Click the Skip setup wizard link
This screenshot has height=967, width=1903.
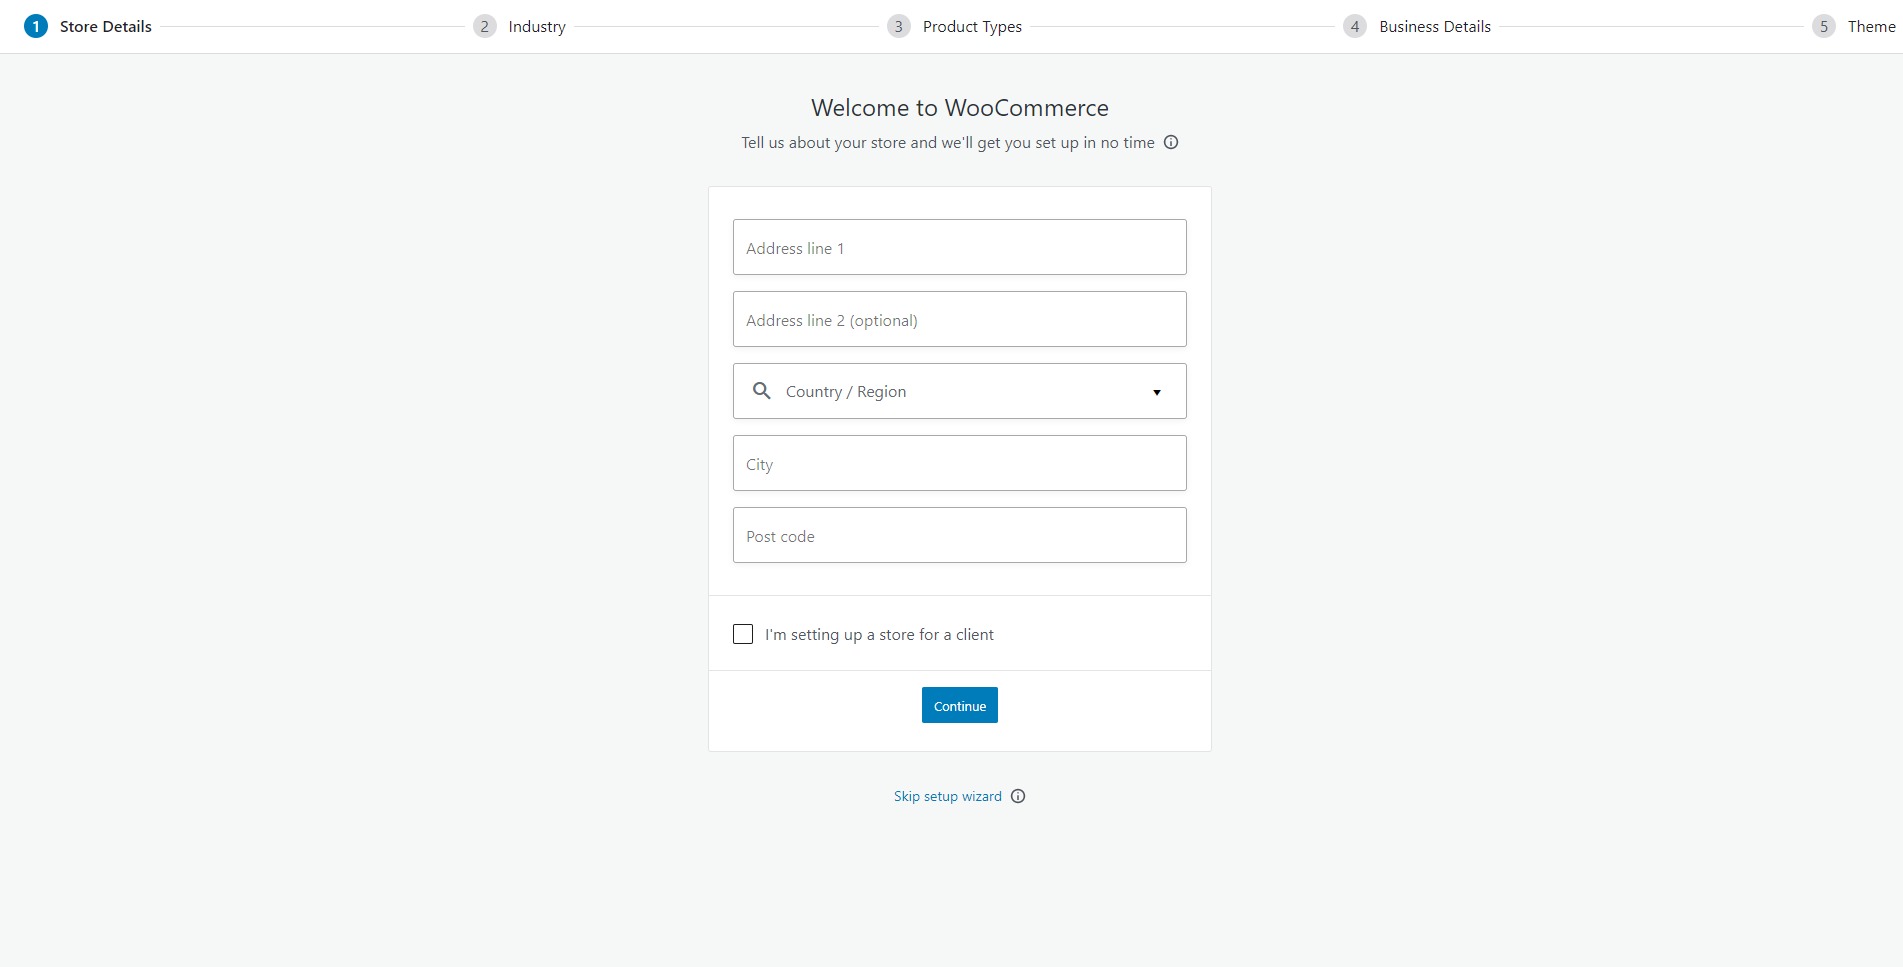coord(947,796)
